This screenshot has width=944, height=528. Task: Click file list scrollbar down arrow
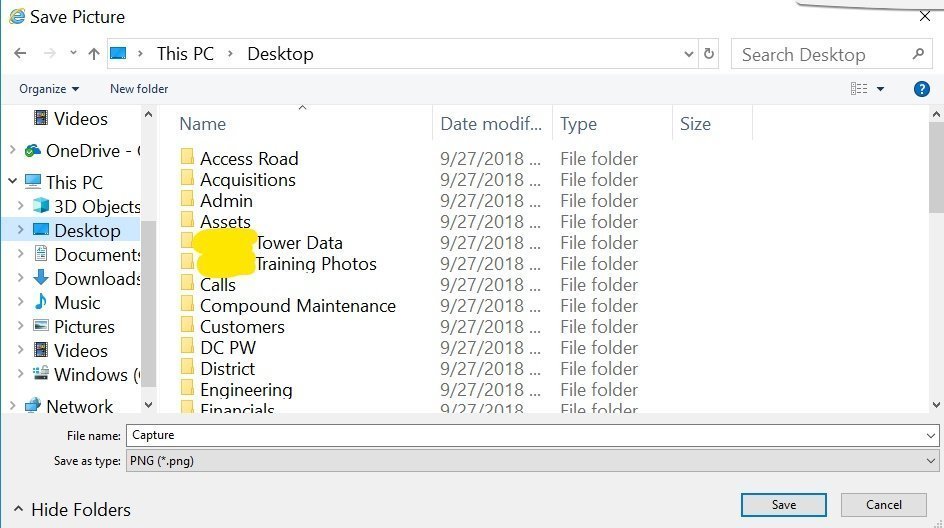point(936,405)
